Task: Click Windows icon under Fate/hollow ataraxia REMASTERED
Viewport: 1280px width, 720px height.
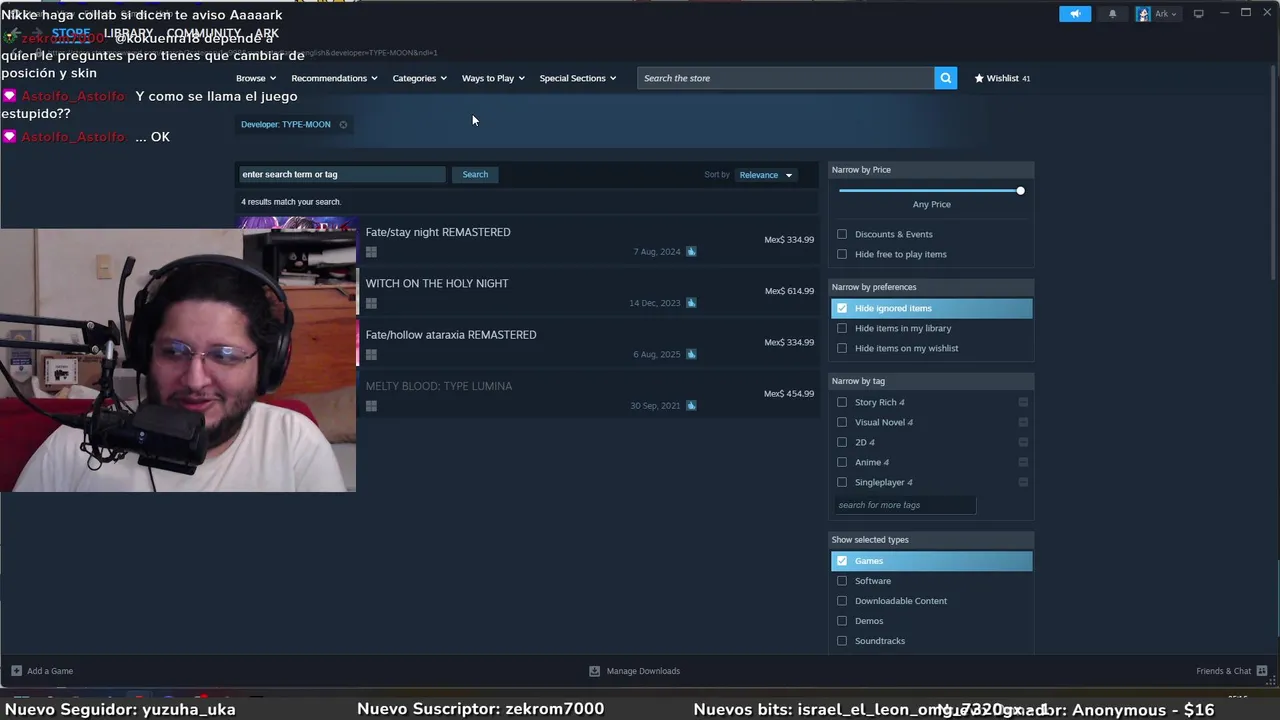Action: point(371,354)
